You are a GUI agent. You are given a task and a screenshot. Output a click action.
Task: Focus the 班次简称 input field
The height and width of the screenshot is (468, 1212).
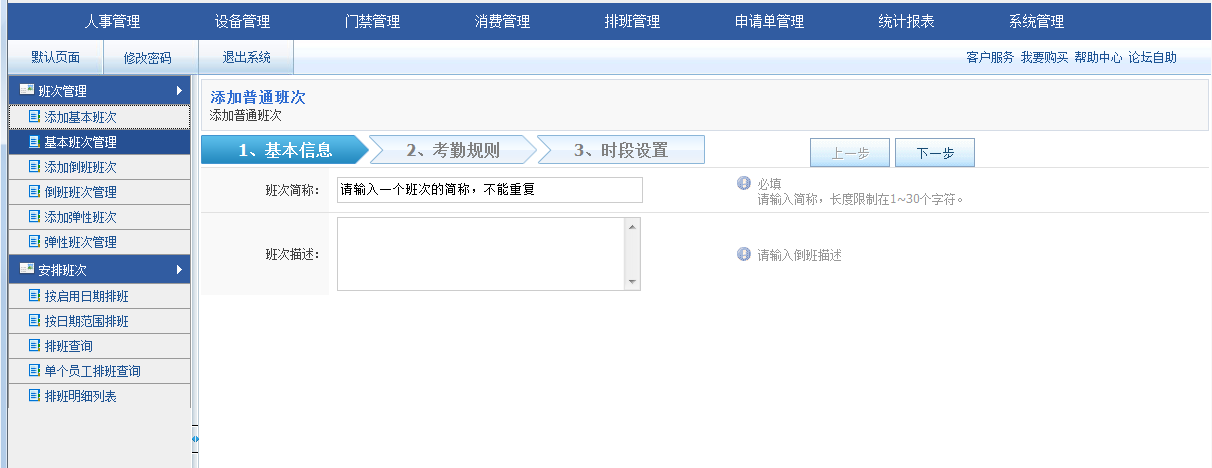click(x=489, y=190)
